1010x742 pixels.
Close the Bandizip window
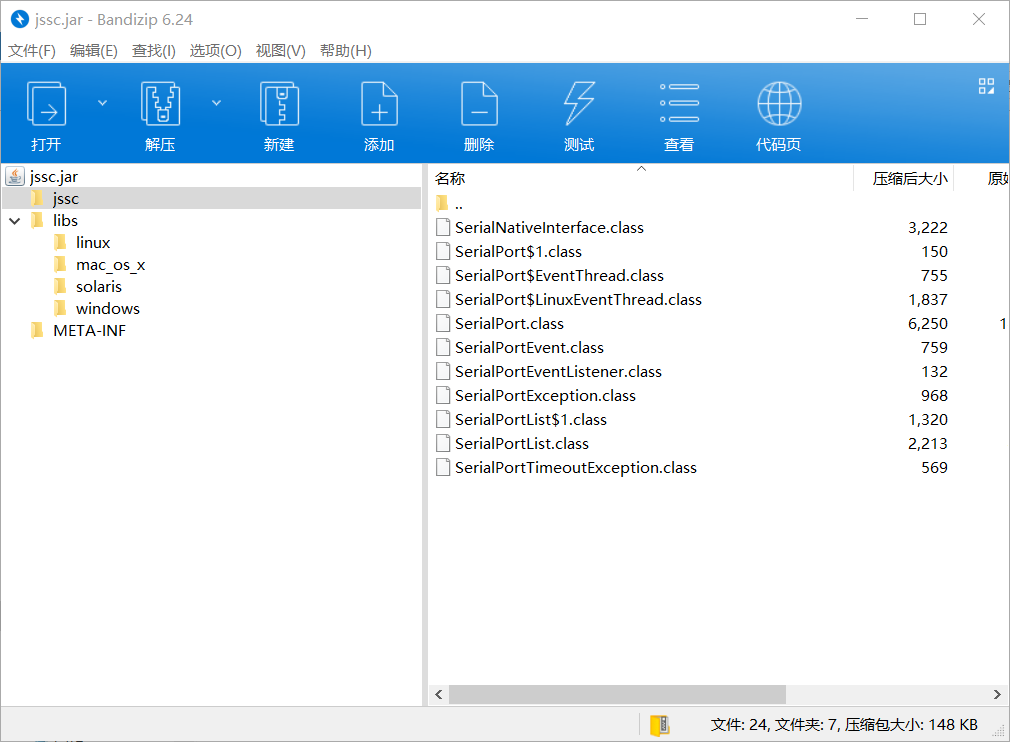coord(978,19)
